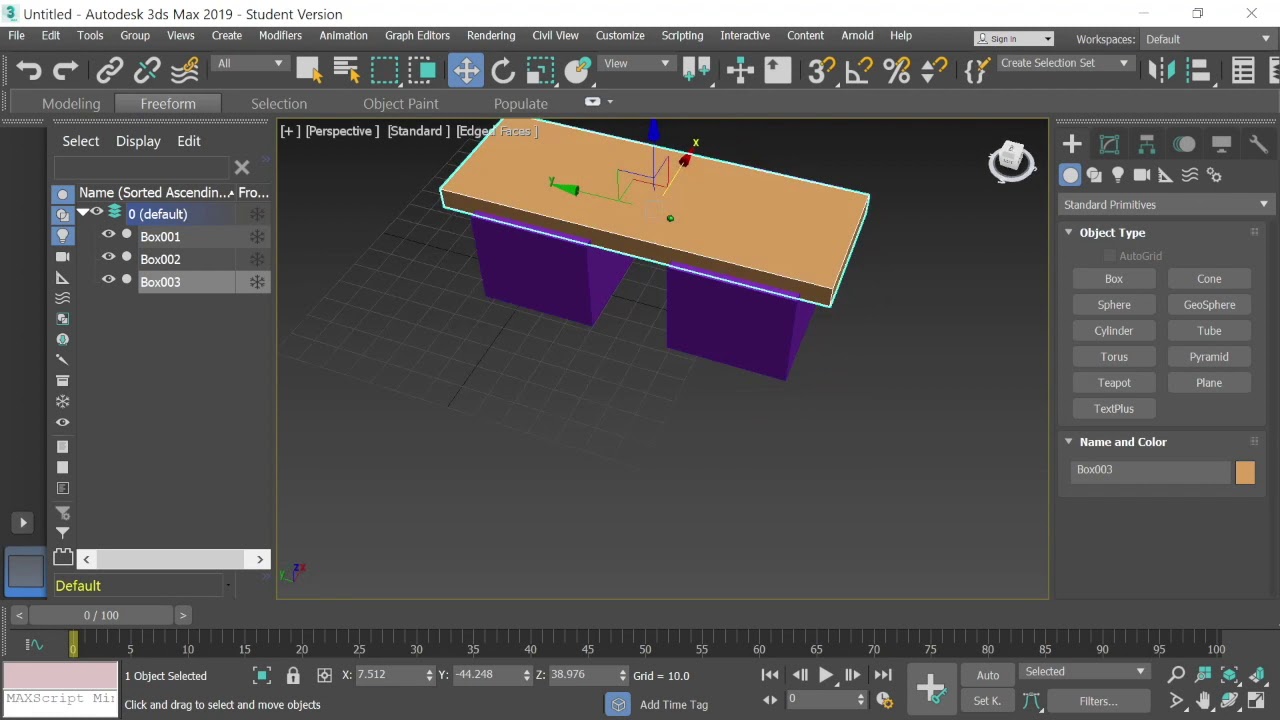
Task: Click the Auto key button
Action: [988, 675]
